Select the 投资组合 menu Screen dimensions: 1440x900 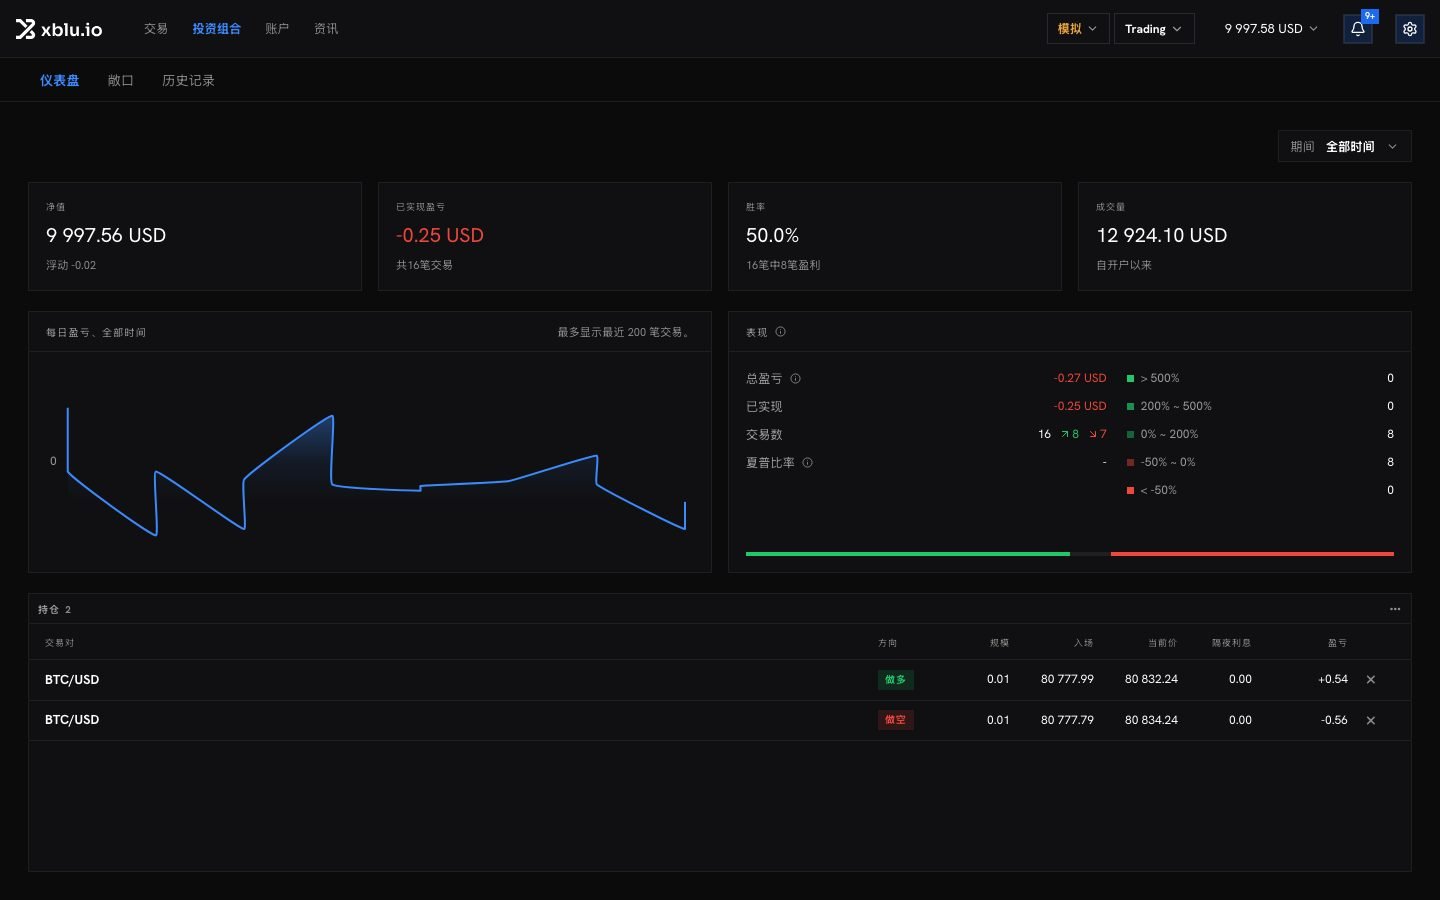tap(217, 29)
